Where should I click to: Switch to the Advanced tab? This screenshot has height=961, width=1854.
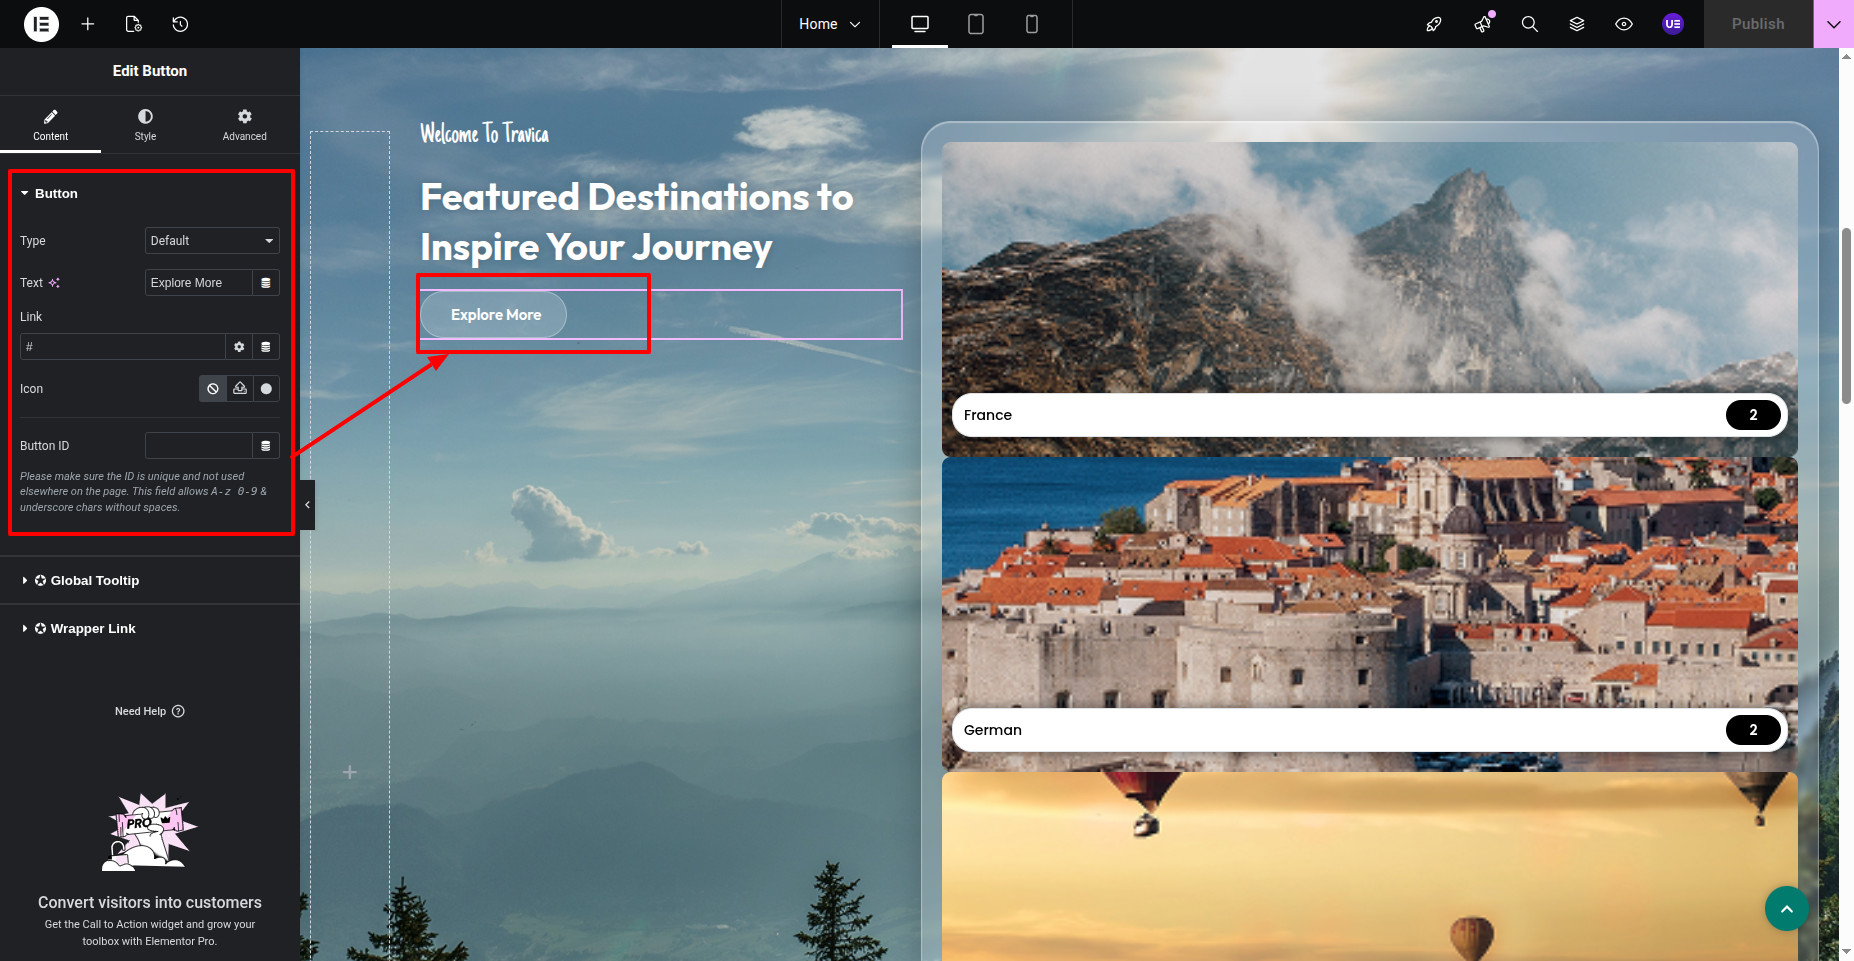[244, 125]
